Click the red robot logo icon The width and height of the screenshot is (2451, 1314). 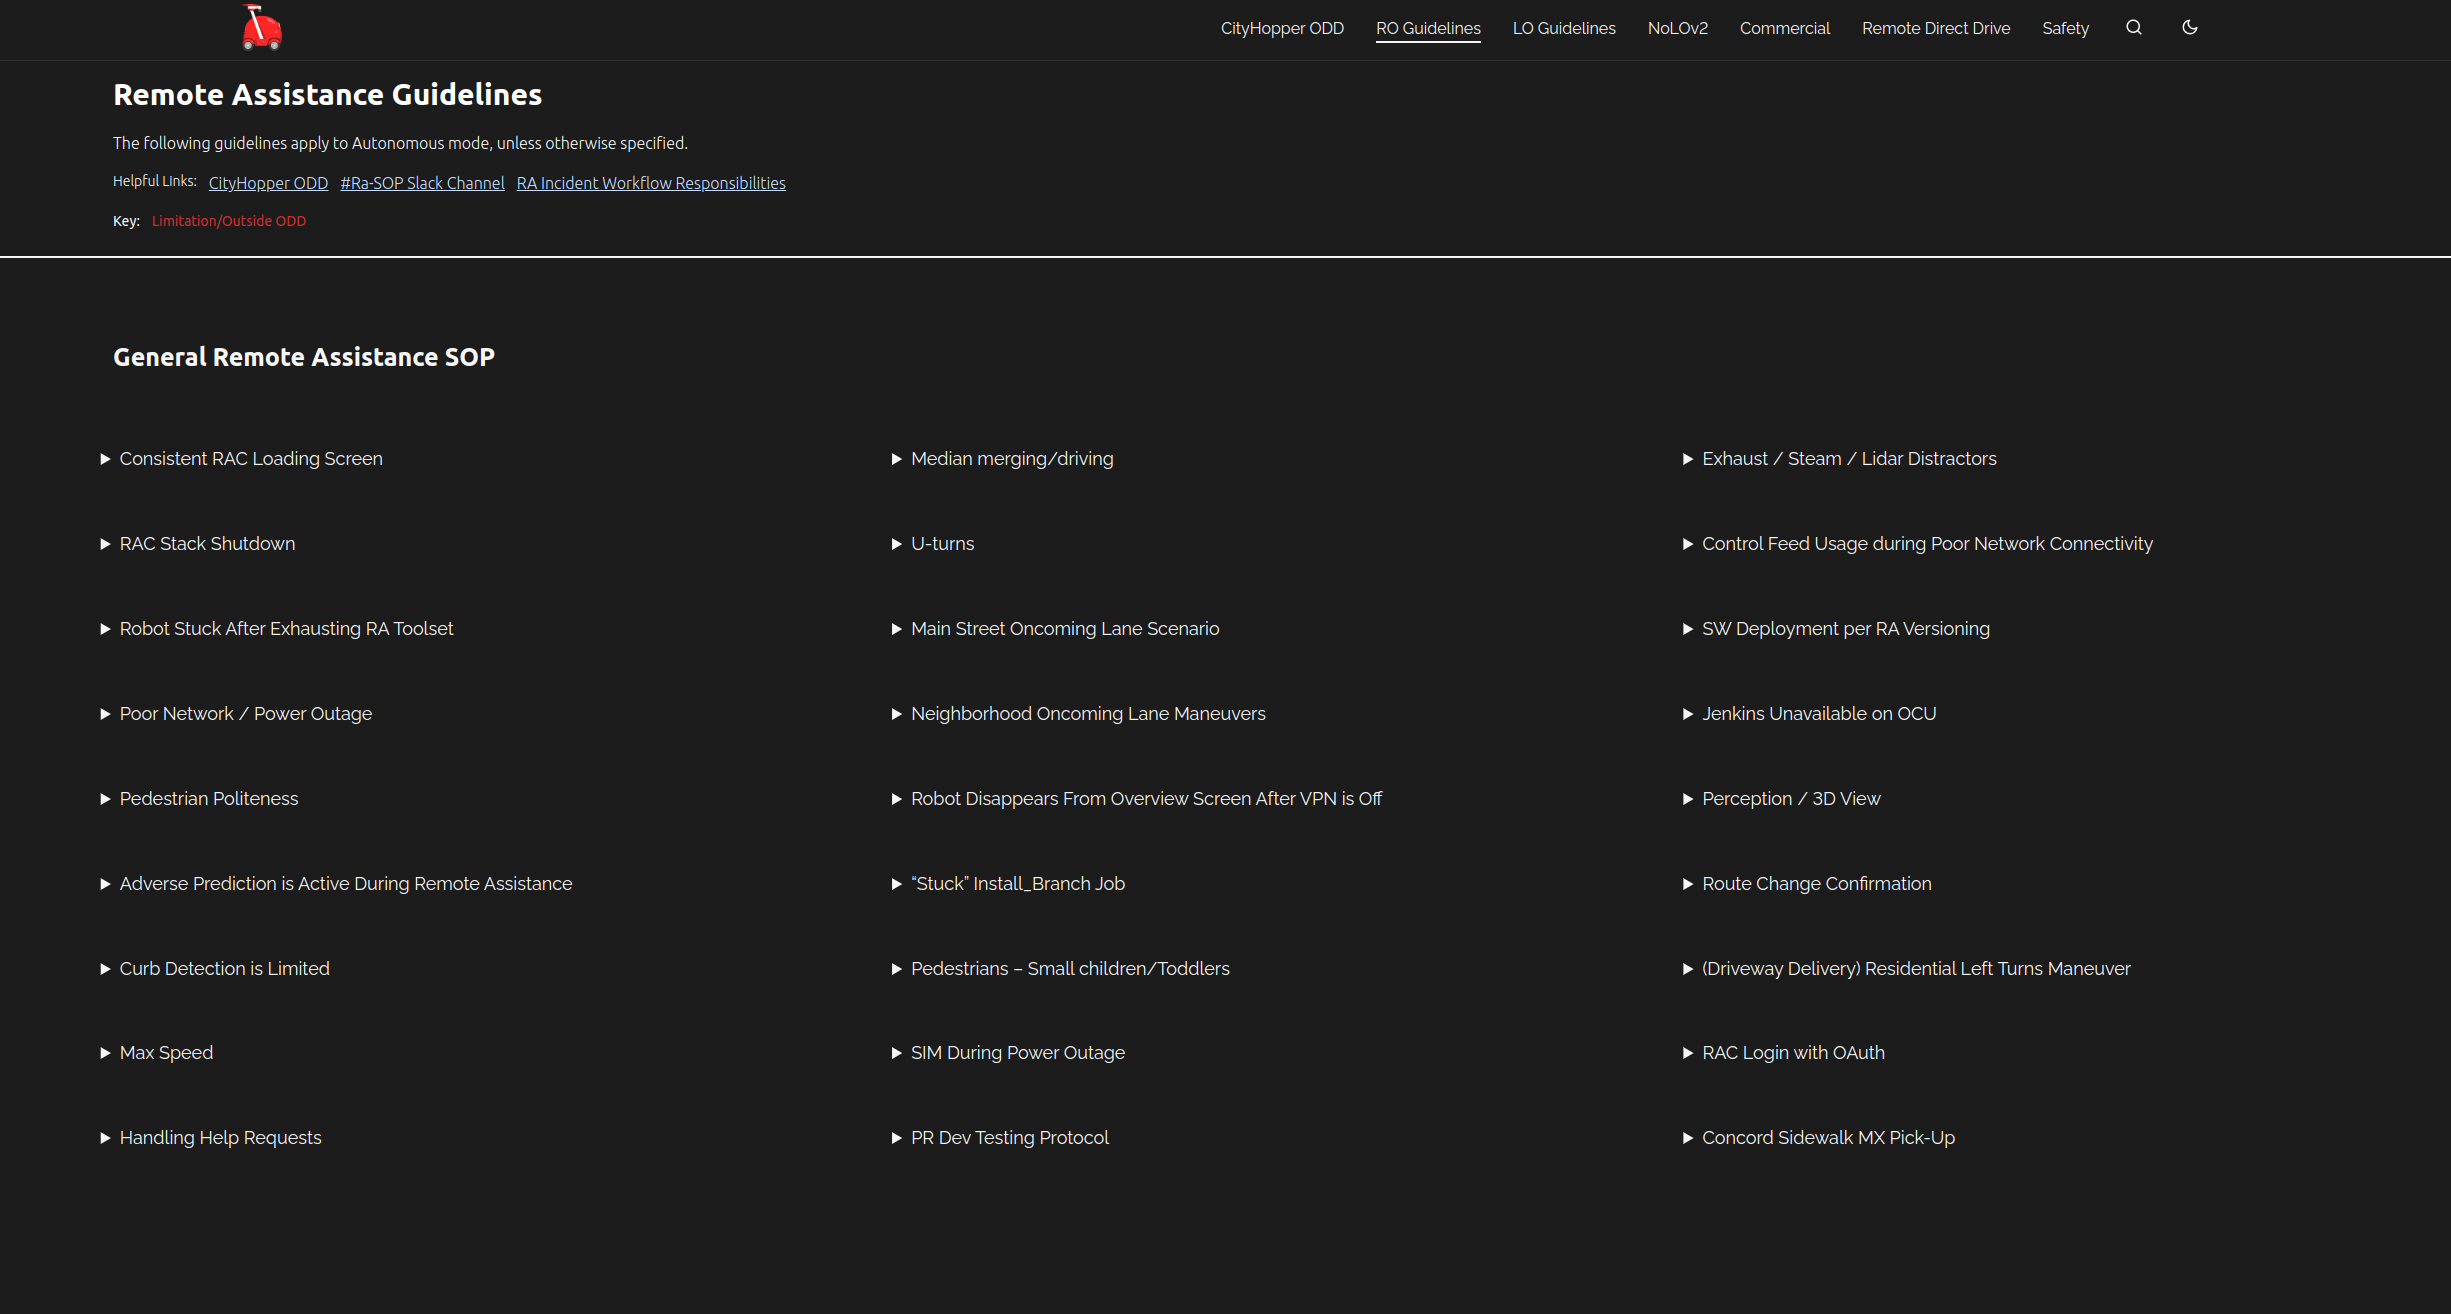pyautogui.click(x=262, y=28)
